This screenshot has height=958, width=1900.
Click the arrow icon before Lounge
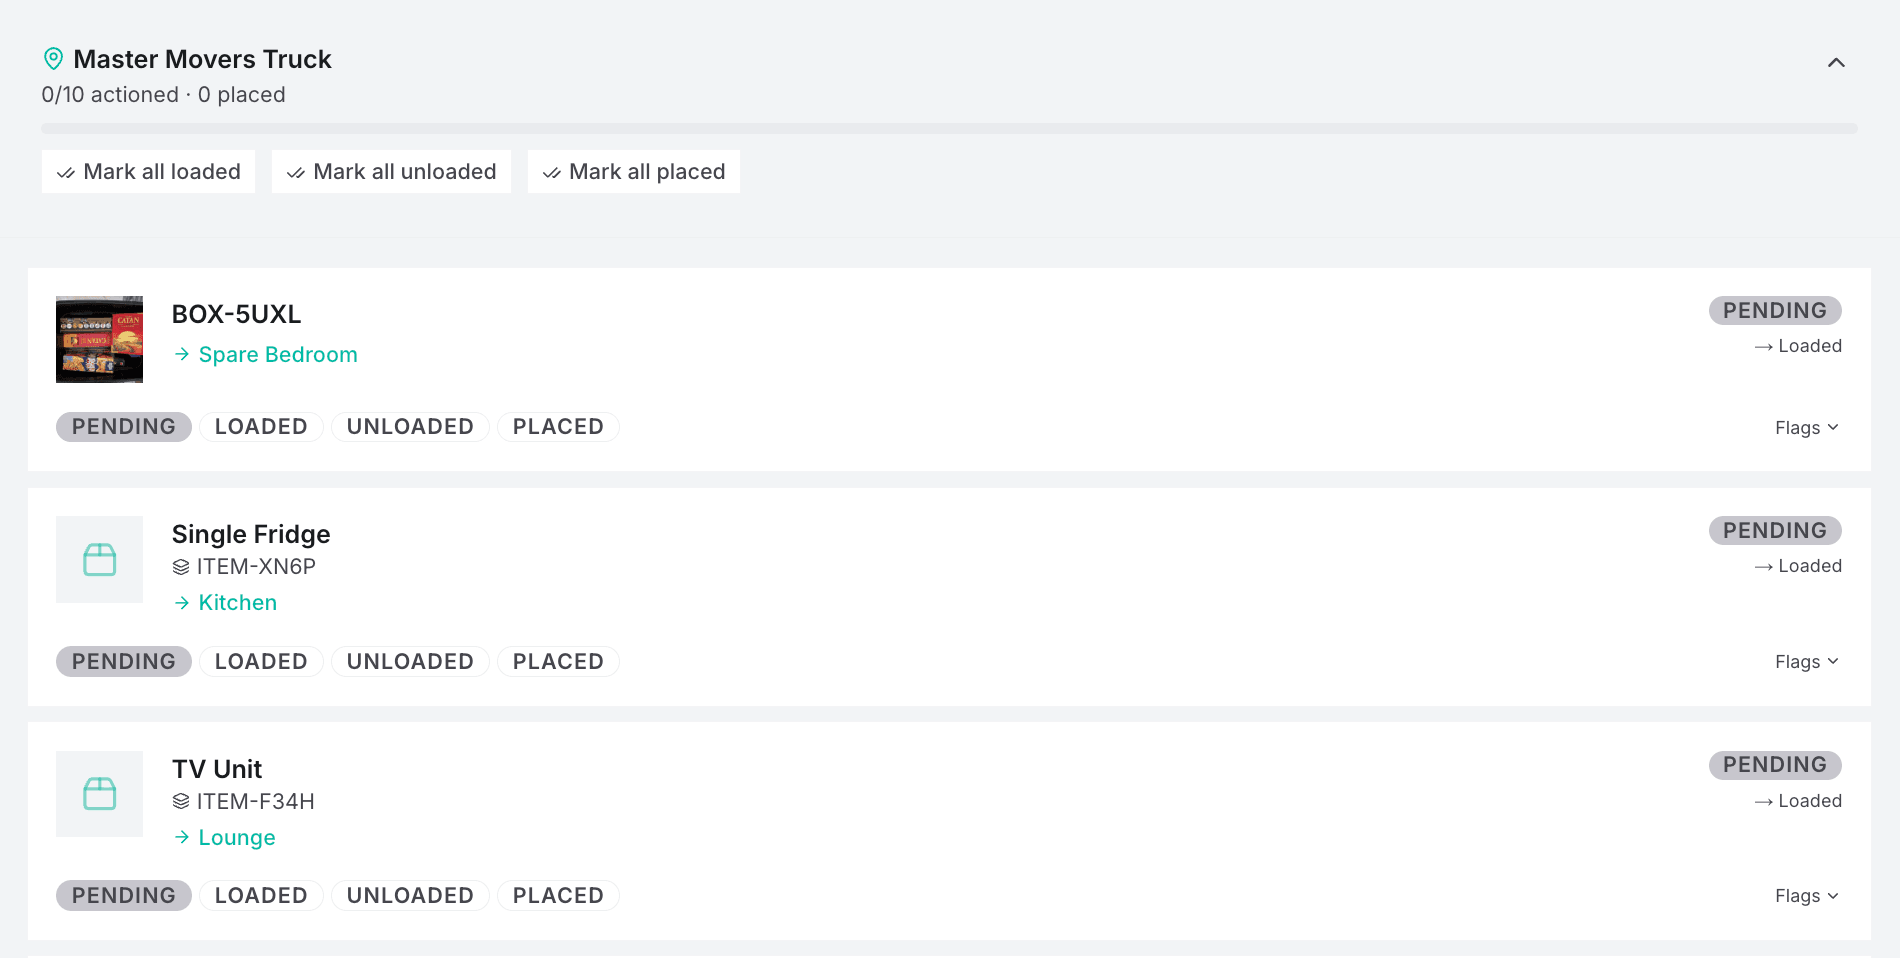tap(182, 837)
